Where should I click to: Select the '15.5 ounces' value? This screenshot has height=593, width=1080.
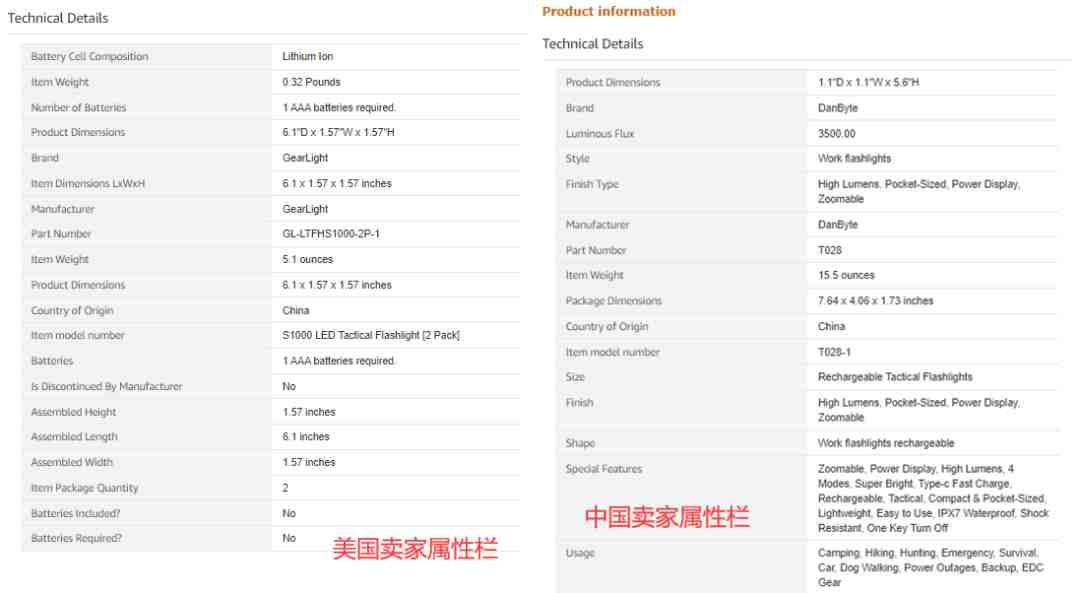coord(846,275)
